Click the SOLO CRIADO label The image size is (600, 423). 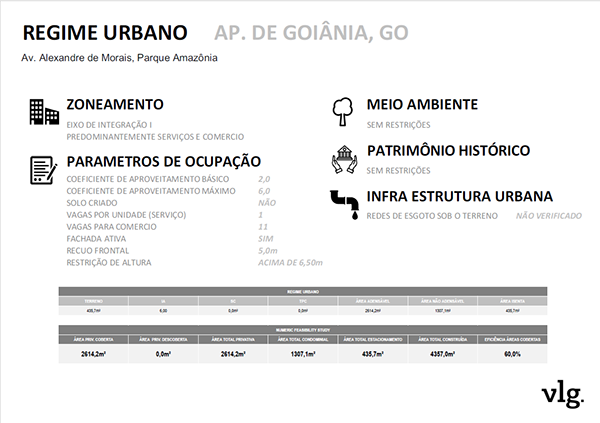pyautogui.click(x=92, y=203)
